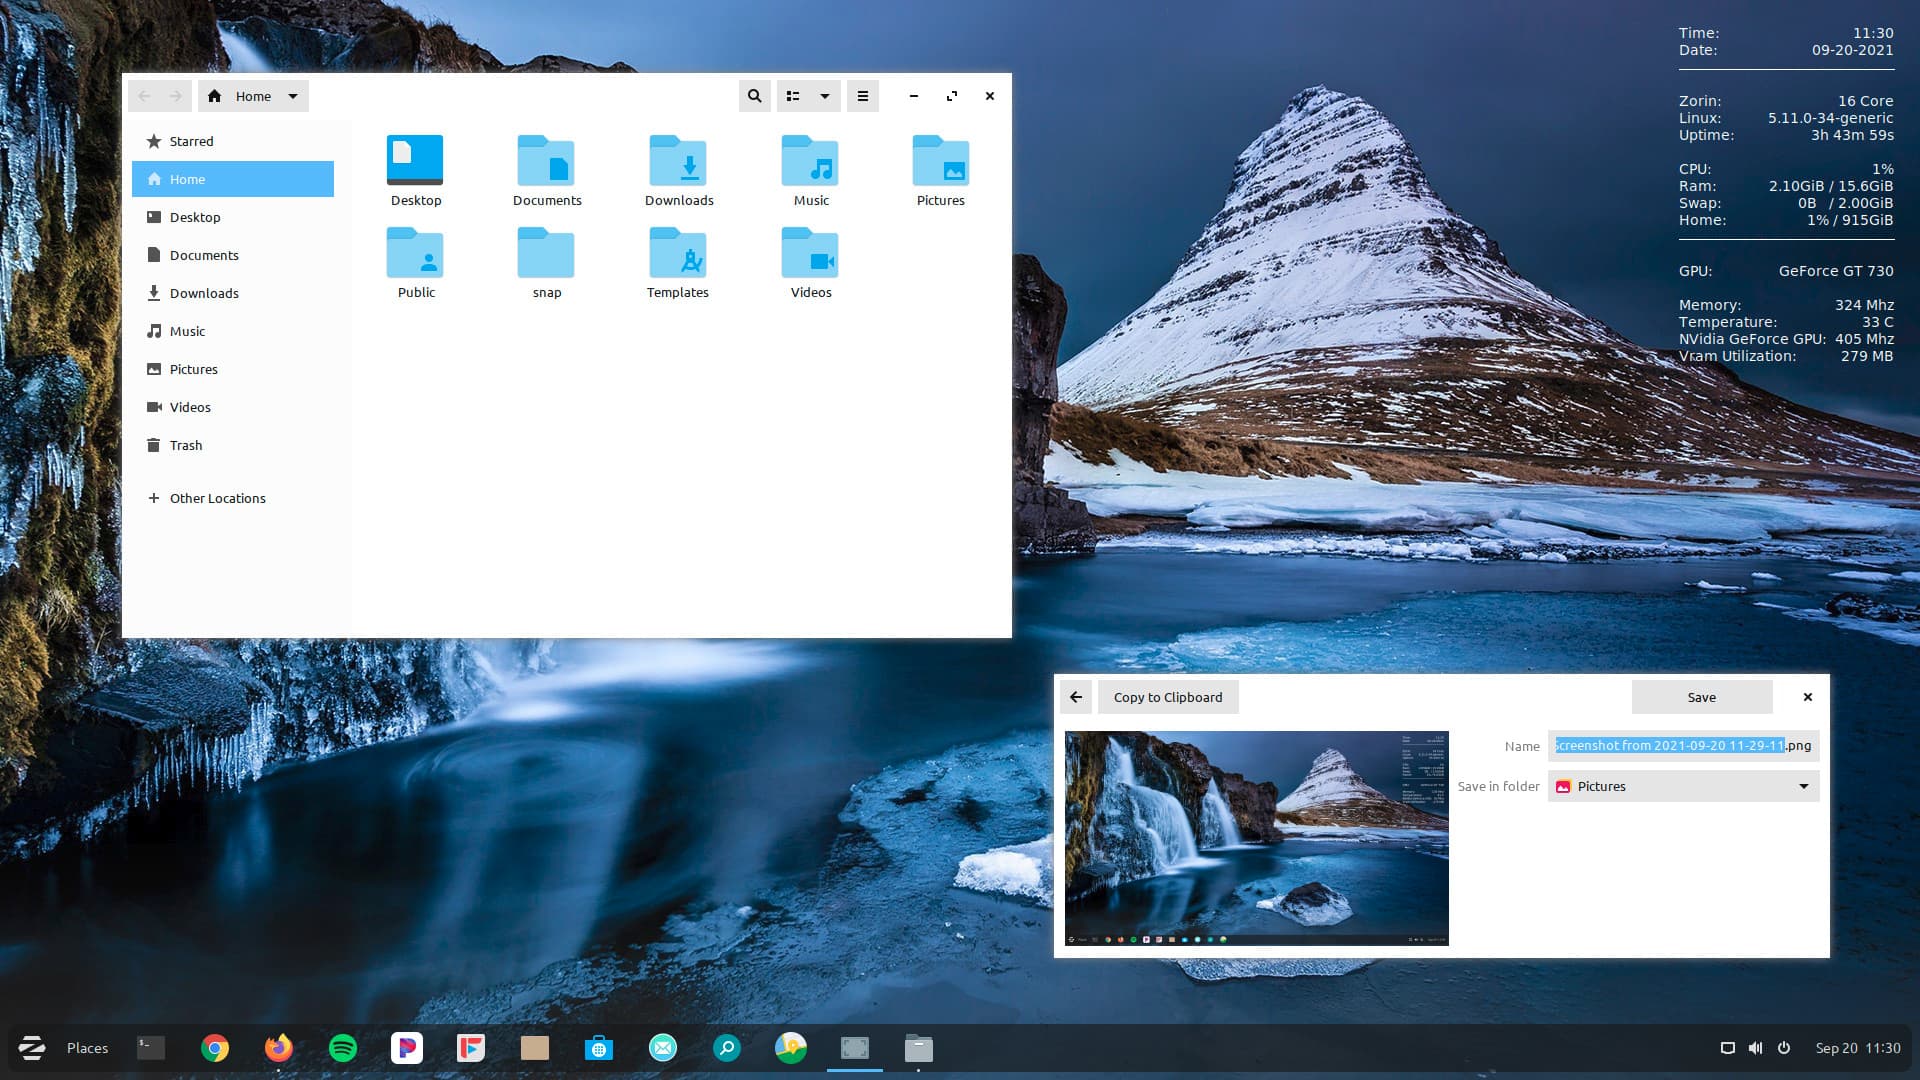
Task: Click the screenshot file name field
Action: pyautogui.click(x=1683, y=746)
